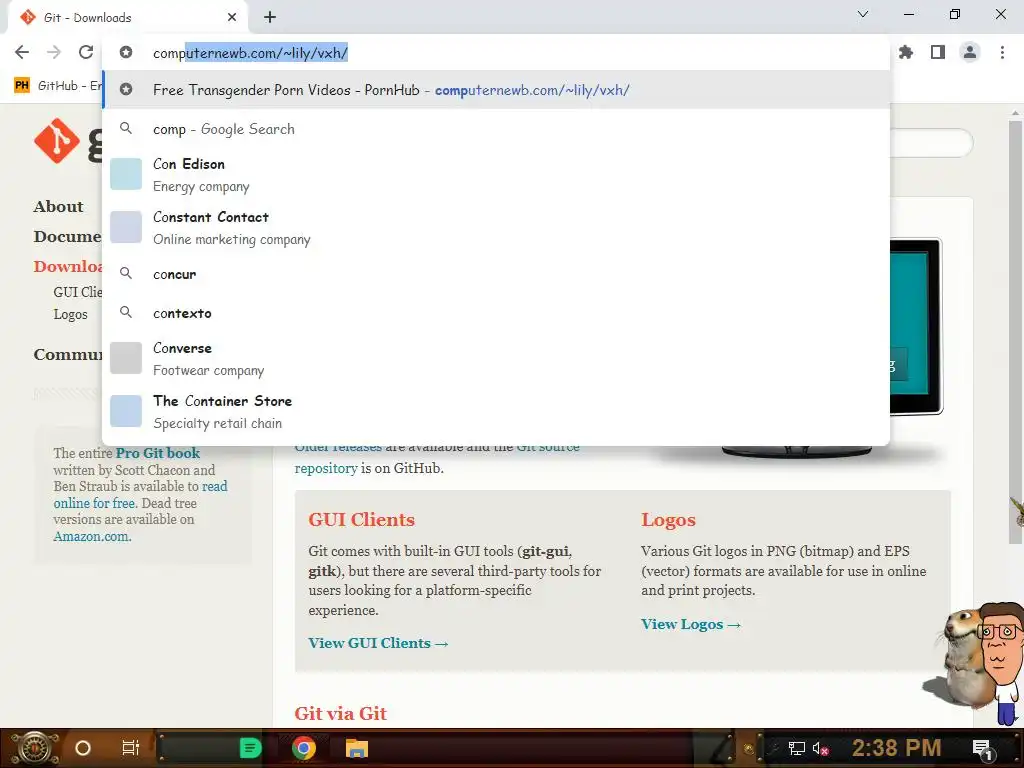Open File Explorer from the taskbar
The height and width of the screenshot is (768, 1024).
357,748
